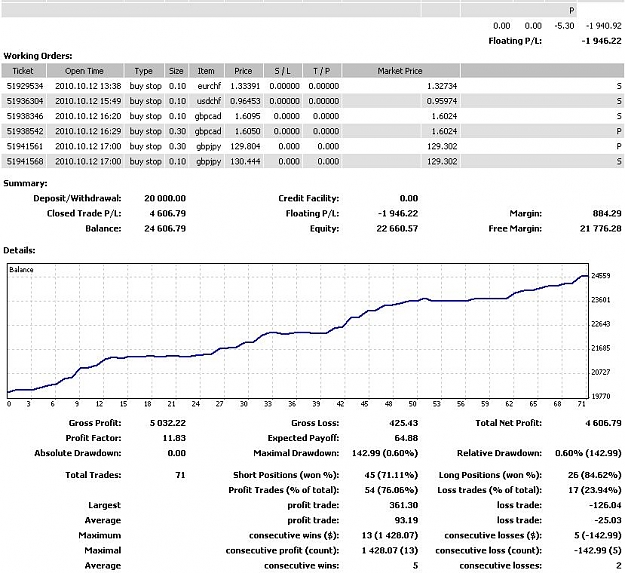Click average profit trade value 93.19
The width and height of the screenshot is (625, 573).
pyautogui.click(x=406, y=521)
